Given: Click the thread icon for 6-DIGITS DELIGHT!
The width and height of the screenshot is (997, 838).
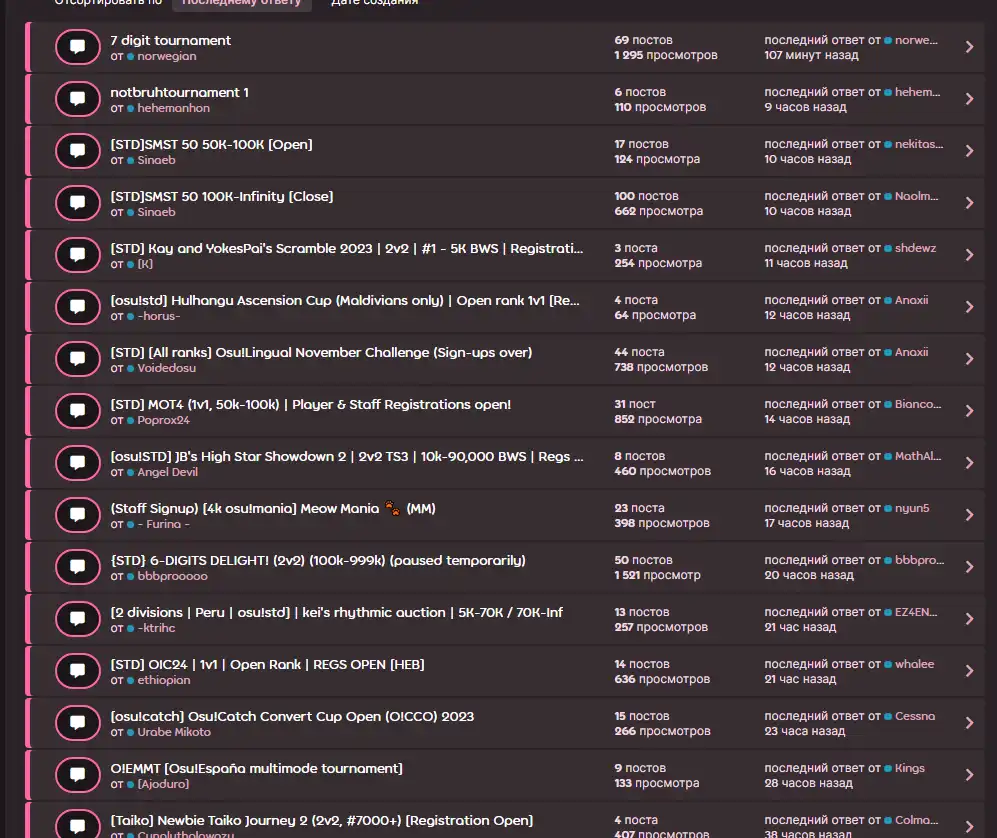Looking at the screenshot, I should pyautogui.click(x=78, y=567).
